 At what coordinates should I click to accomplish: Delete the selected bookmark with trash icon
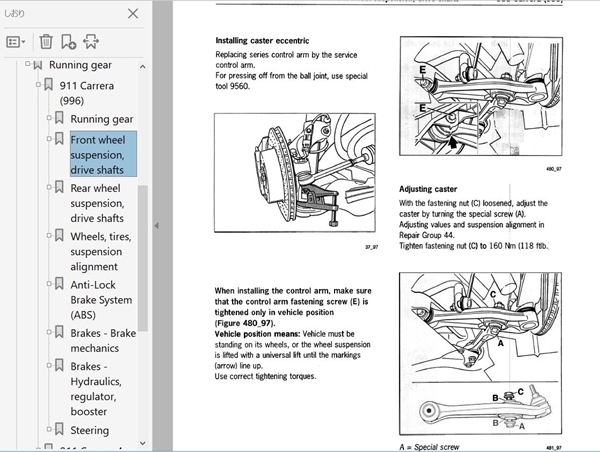click(46, 41)
